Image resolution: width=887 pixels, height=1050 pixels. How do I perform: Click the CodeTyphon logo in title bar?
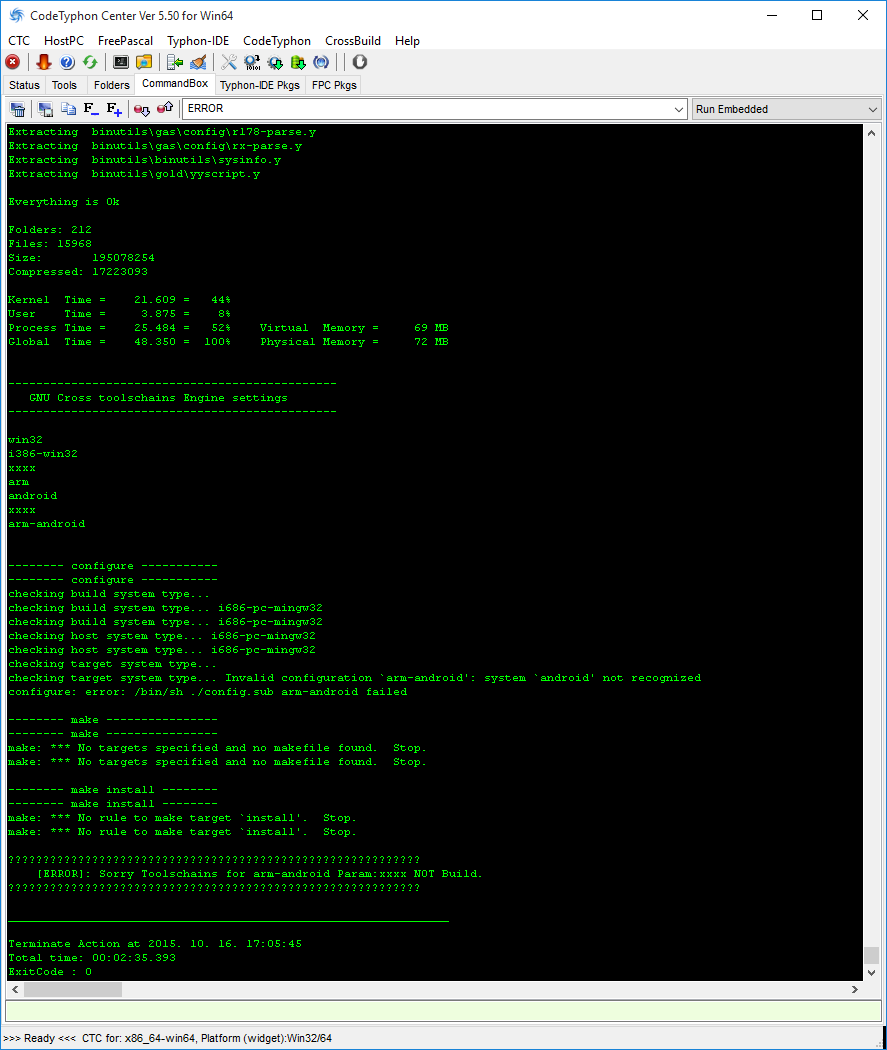16,15
